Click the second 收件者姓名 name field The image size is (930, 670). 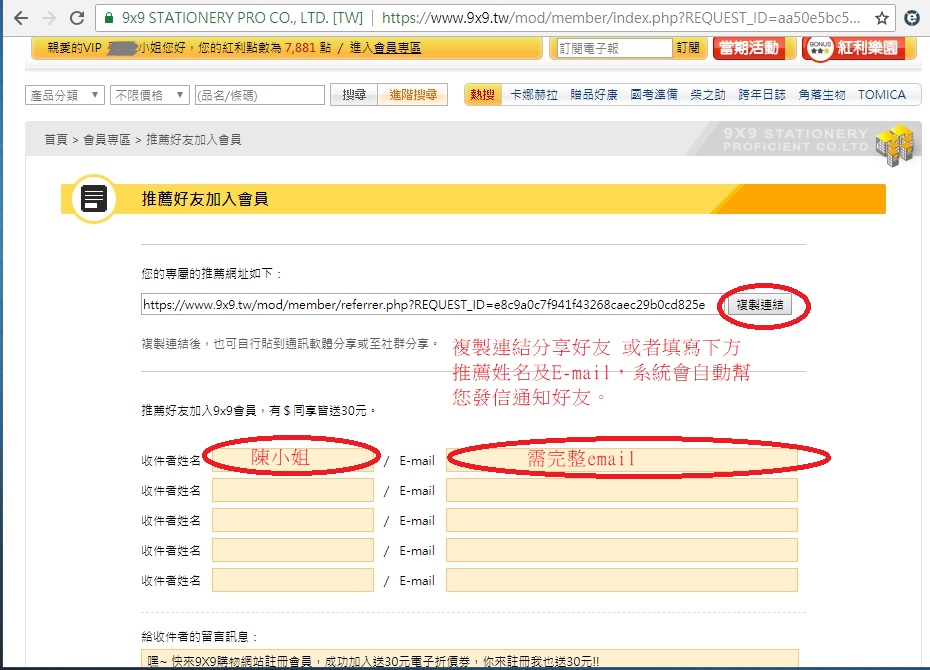pos(293,490)
